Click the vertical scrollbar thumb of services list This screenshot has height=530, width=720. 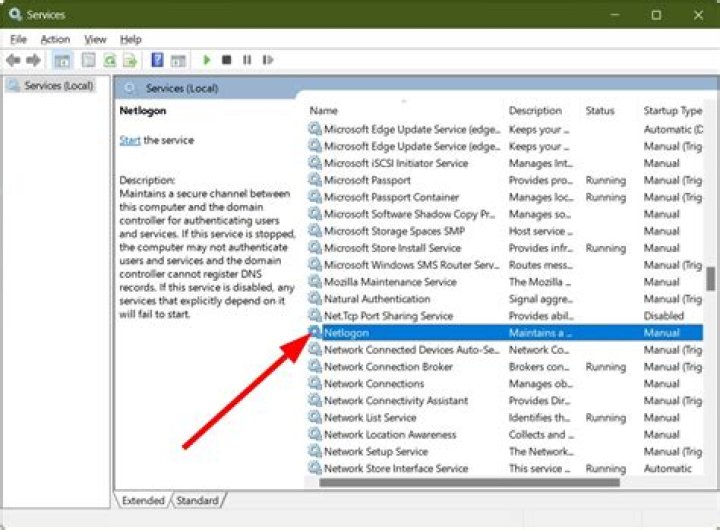tap(711, 279)
